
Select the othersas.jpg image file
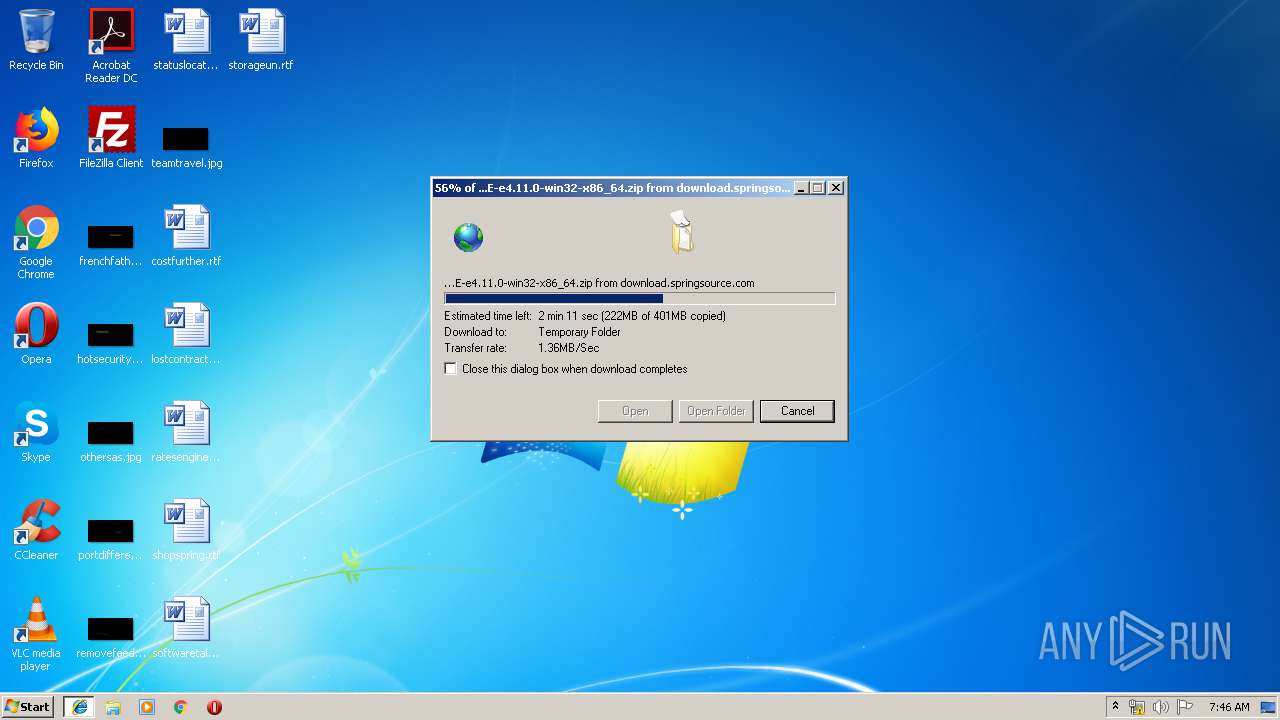point(111,440)
